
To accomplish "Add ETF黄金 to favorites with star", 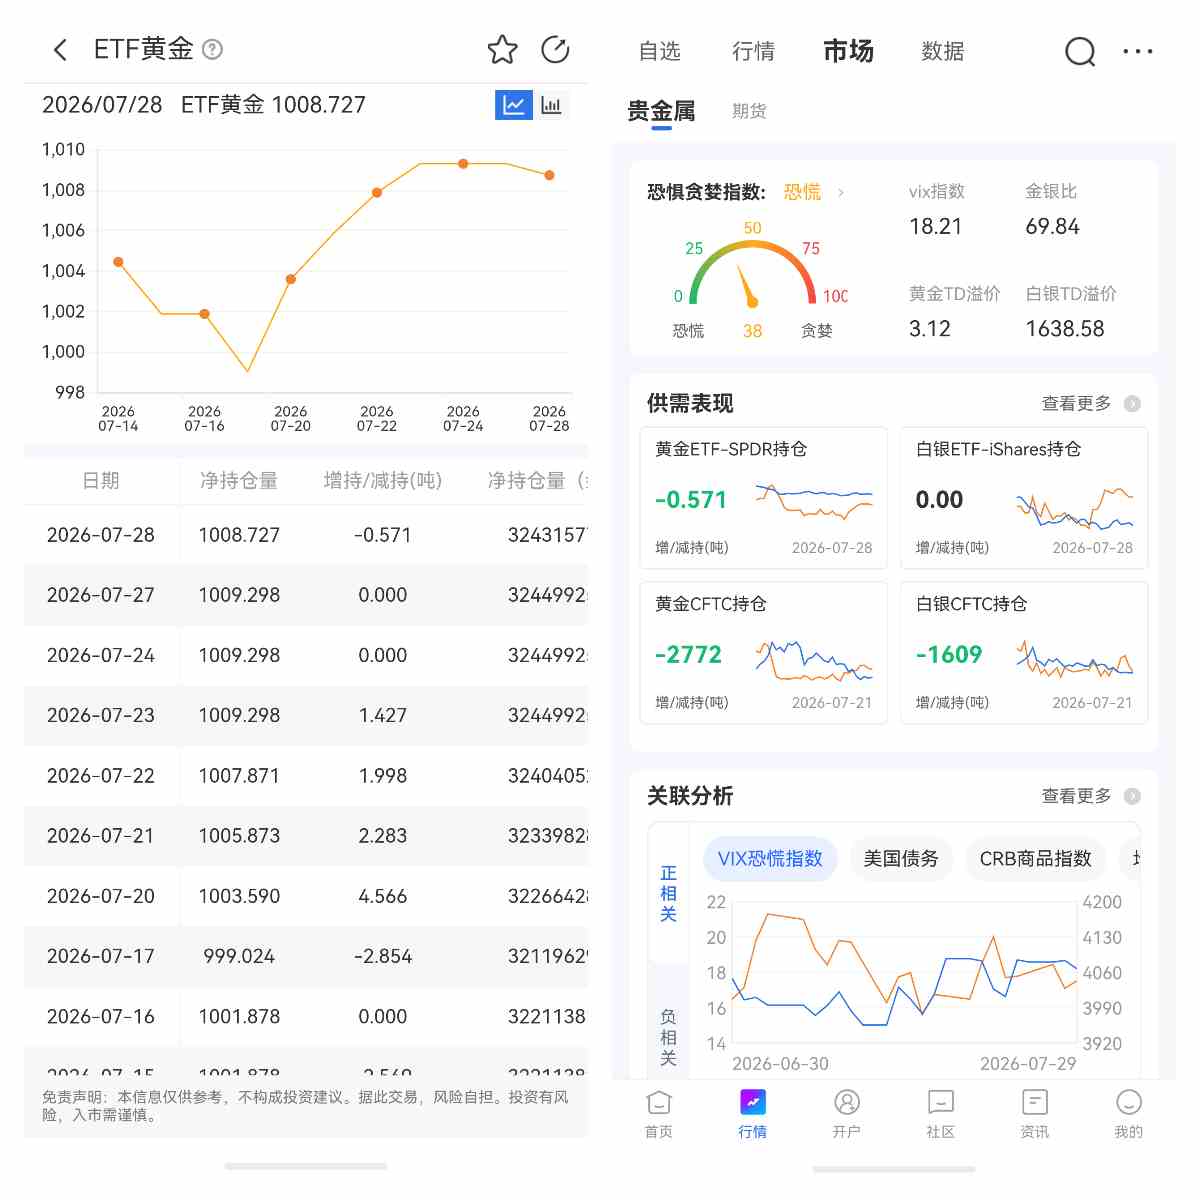I will [x=502, y=50].
